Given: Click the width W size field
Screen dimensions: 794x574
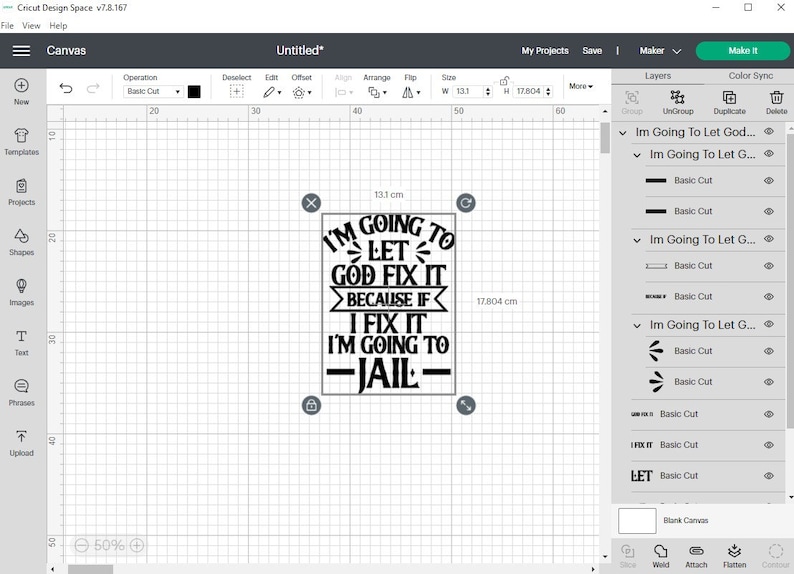Looking at the screenshot, I should tap(467, 91).
